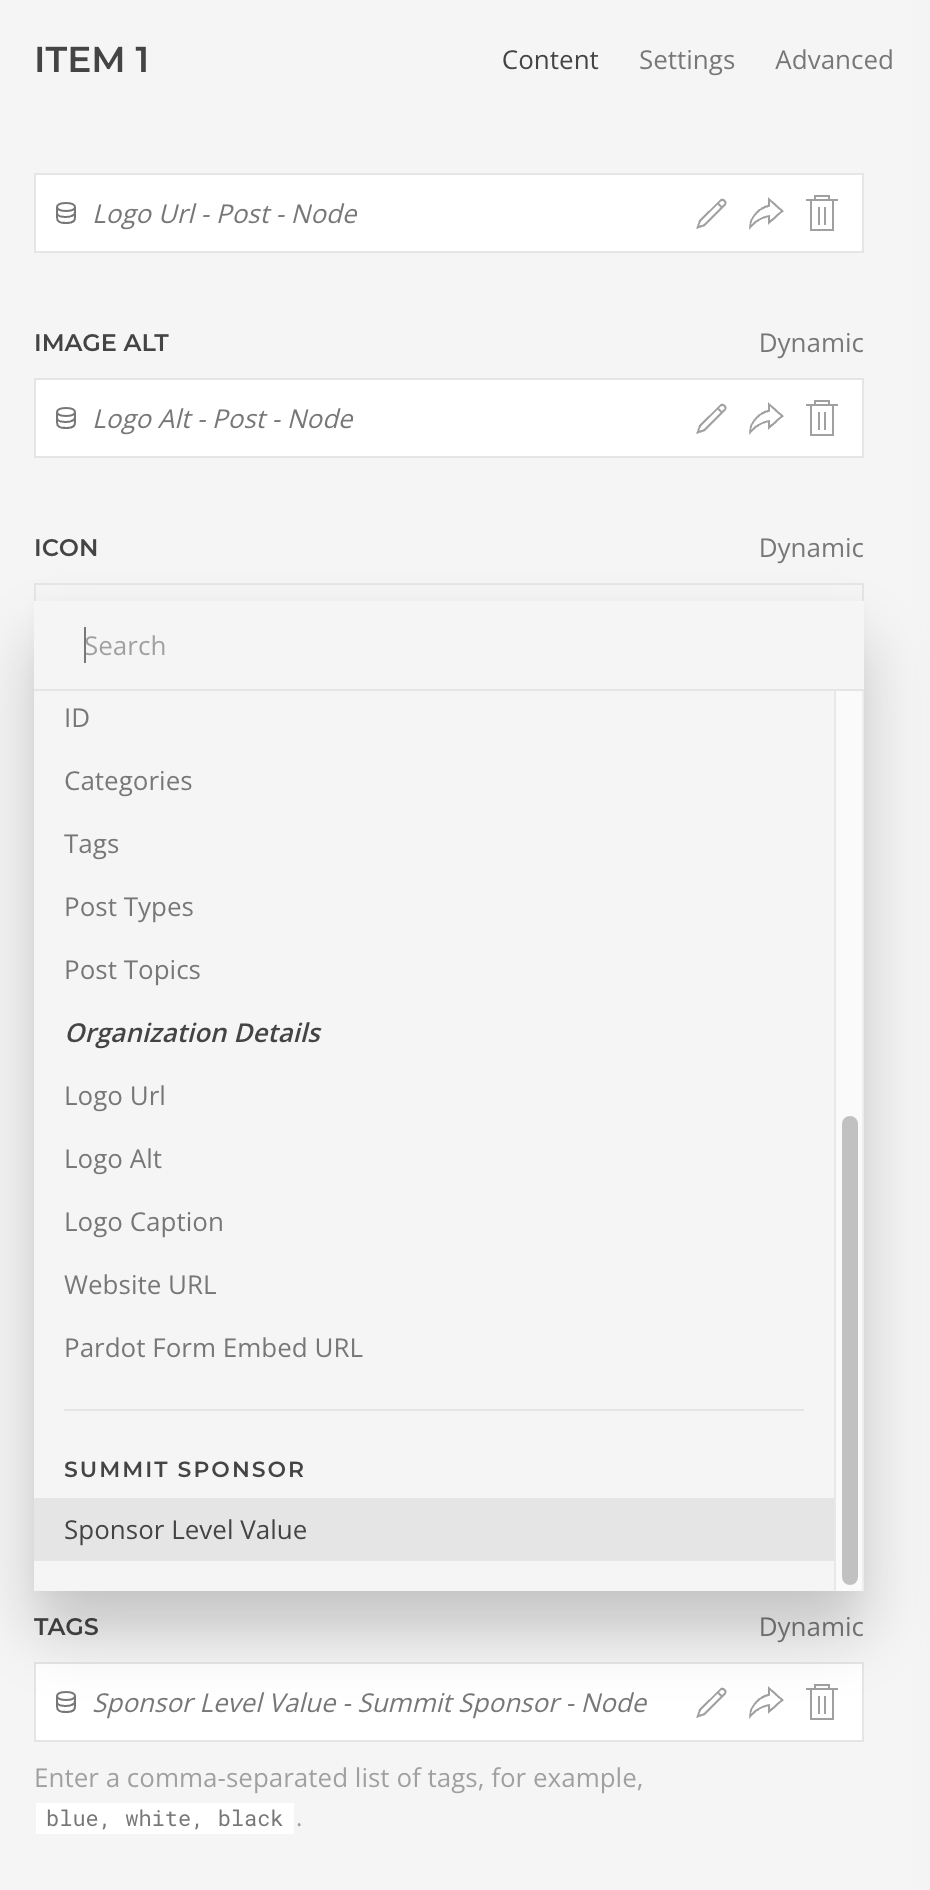930x1890 pixels.
Task: Click share arrow icon on Logo Alt row
Action: tap(766, 419)
